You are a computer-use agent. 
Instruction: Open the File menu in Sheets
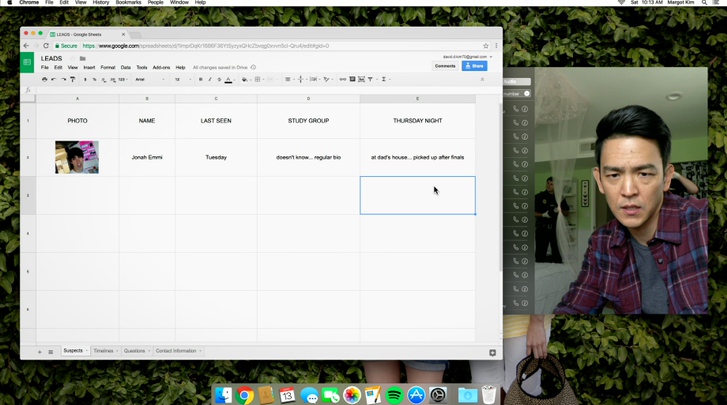coord(45,67)
